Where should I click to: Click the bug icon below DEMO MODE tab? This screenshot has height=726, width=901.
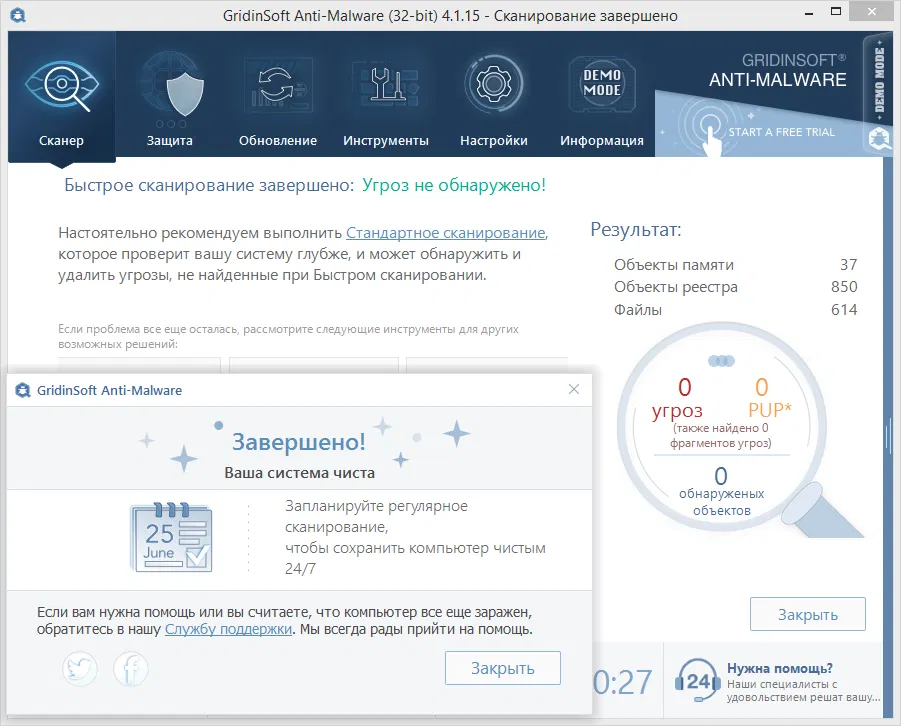pos(879,139)
